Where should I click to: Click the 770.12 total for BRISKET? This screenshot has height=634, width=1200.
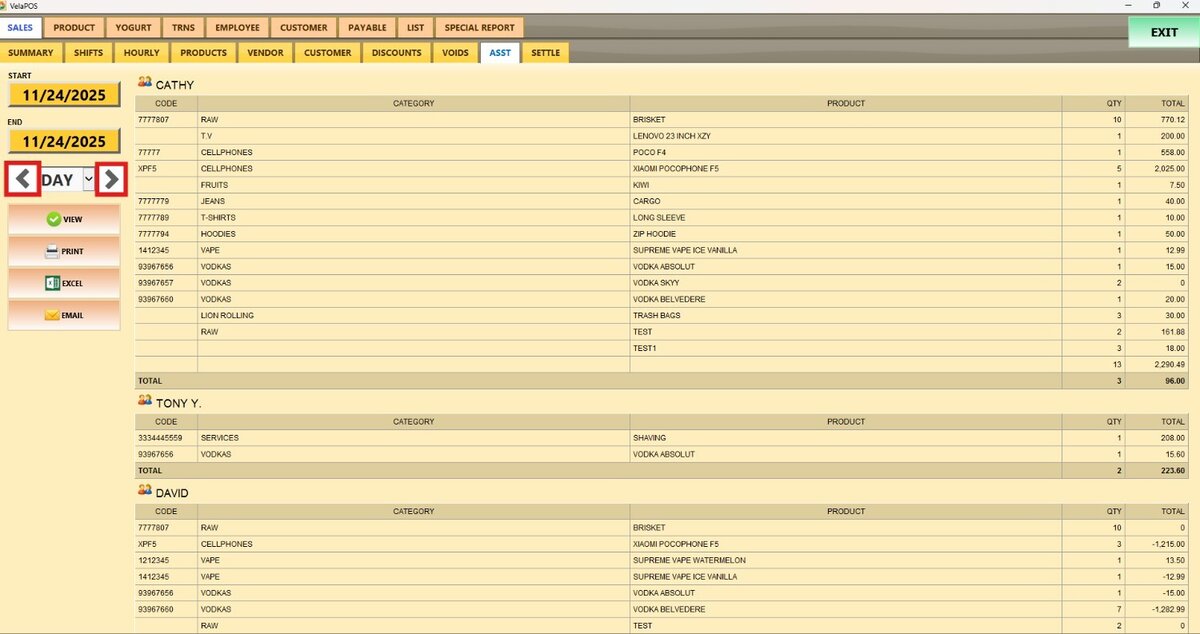(1172, 120)
